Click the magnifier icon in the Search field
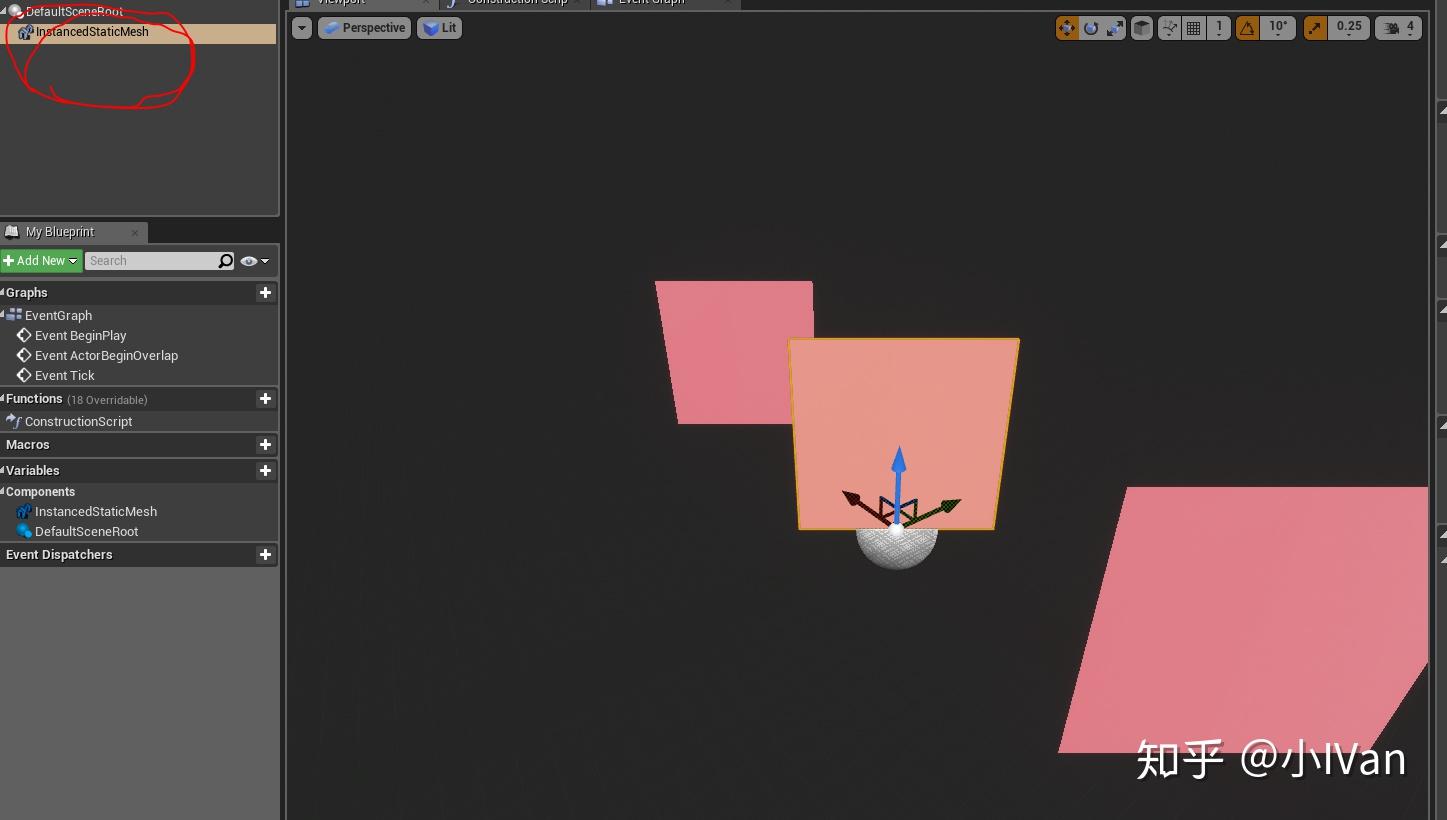This screenshot has height=820, width=1447. pos(226,261)
